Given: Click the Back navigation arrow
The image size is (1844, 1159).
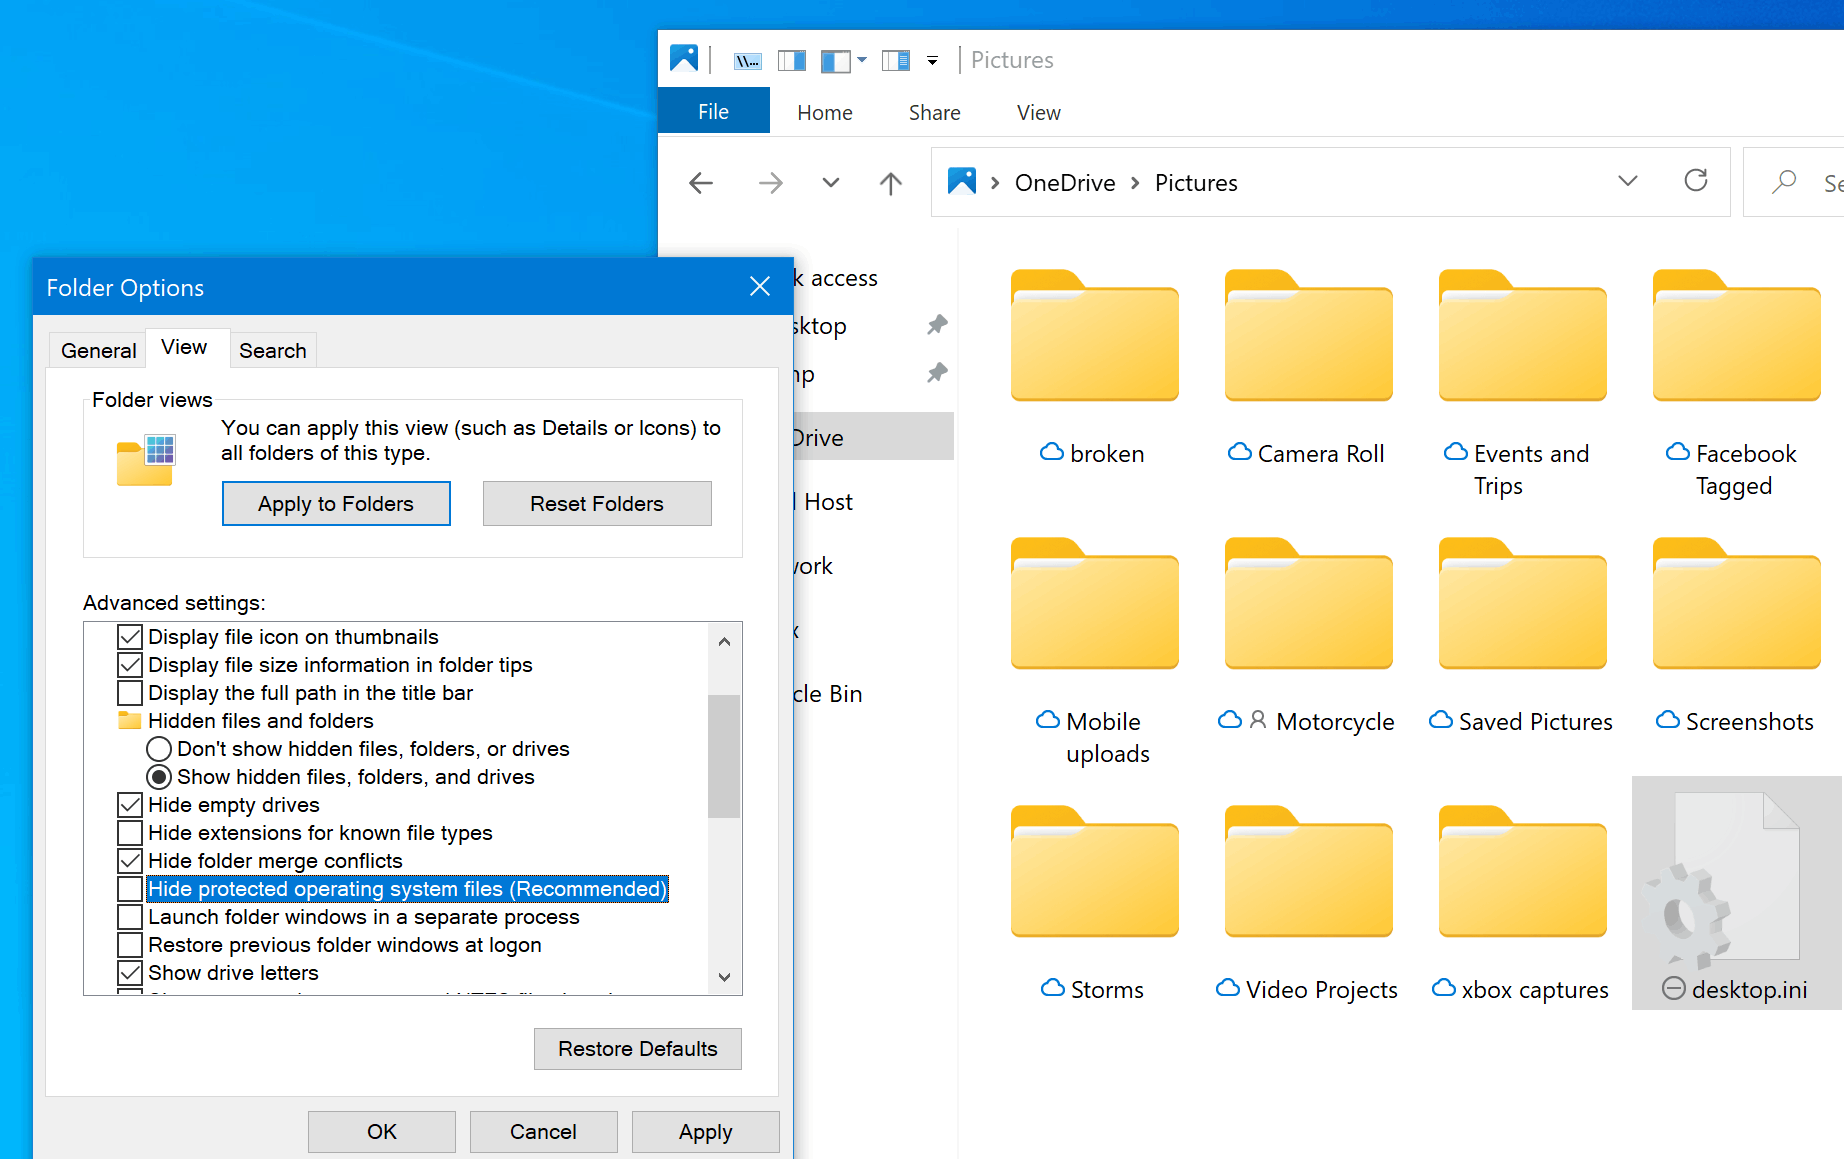Looking at the screenshot, I should point(701,182).
